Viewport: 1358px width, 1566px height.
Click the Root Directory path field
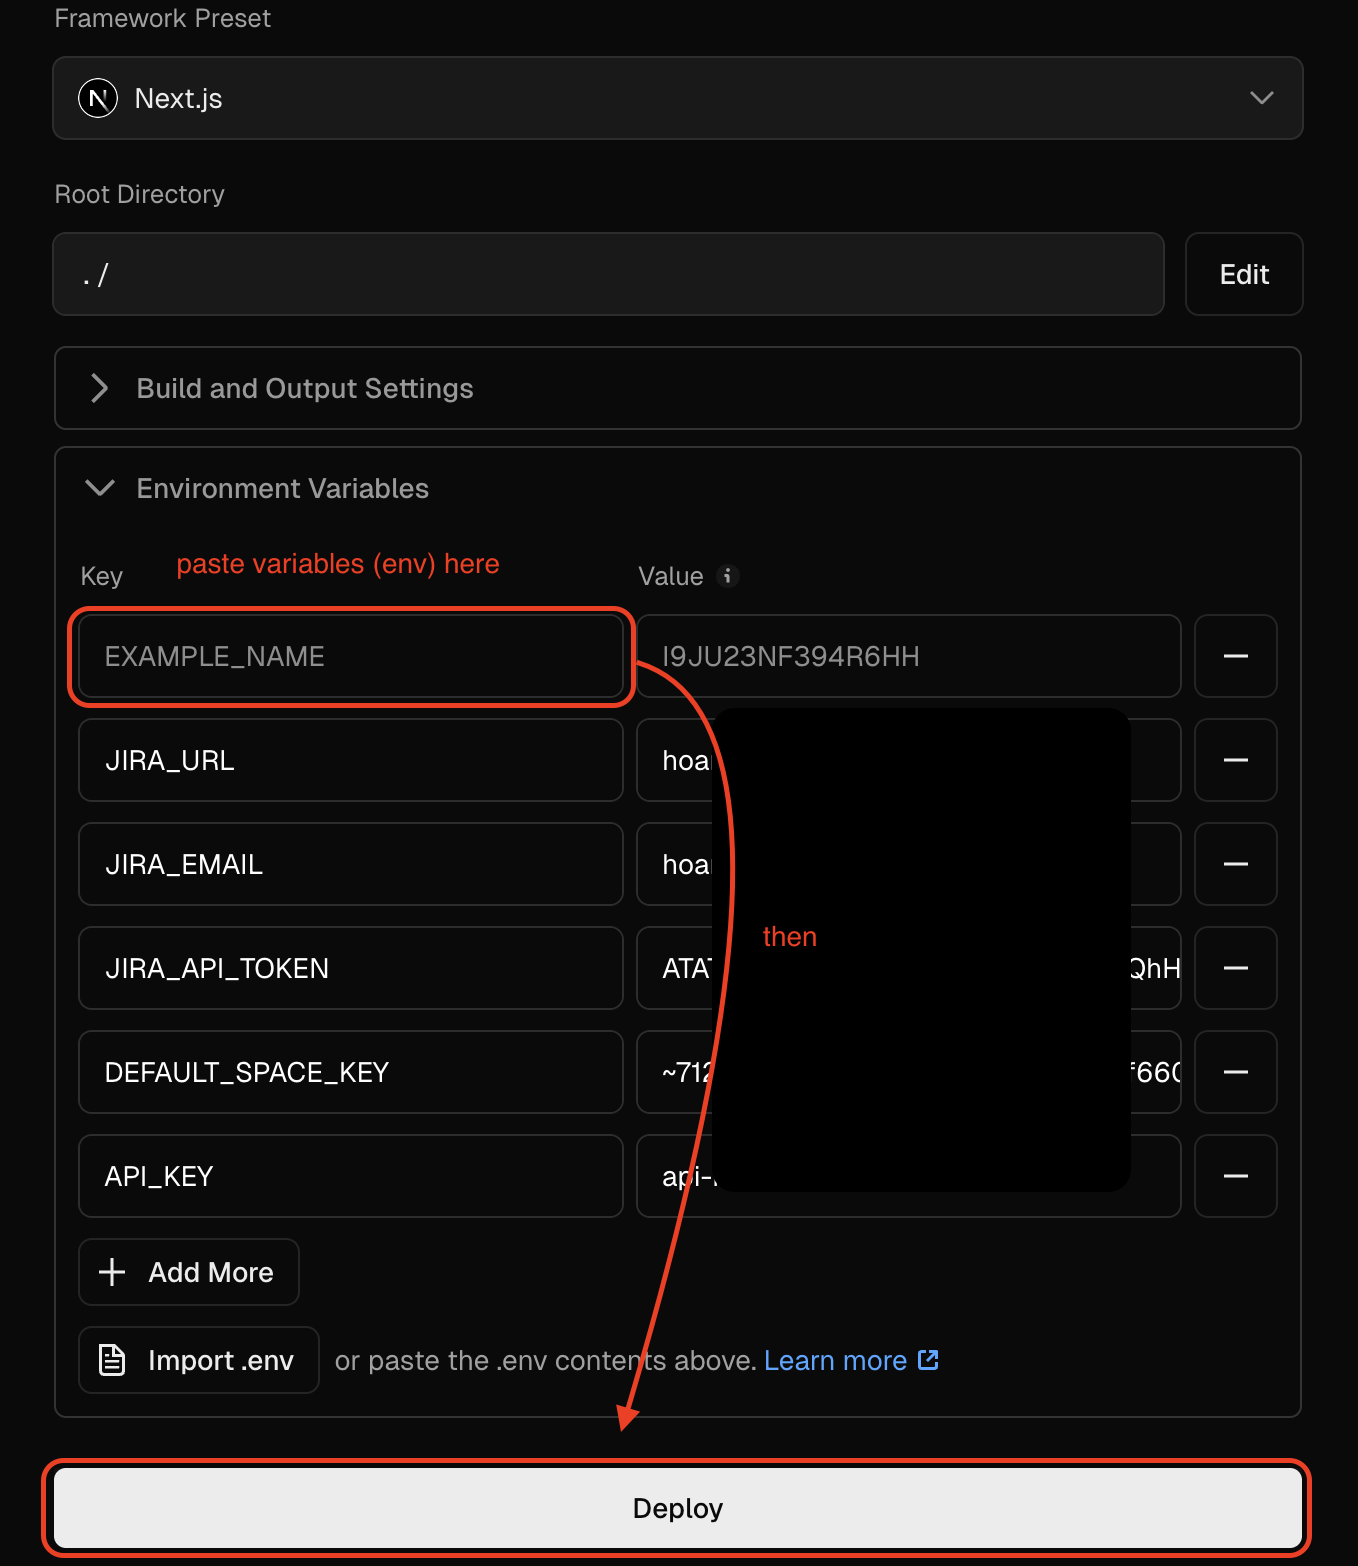pyautogui.click(x=608, y=274)
